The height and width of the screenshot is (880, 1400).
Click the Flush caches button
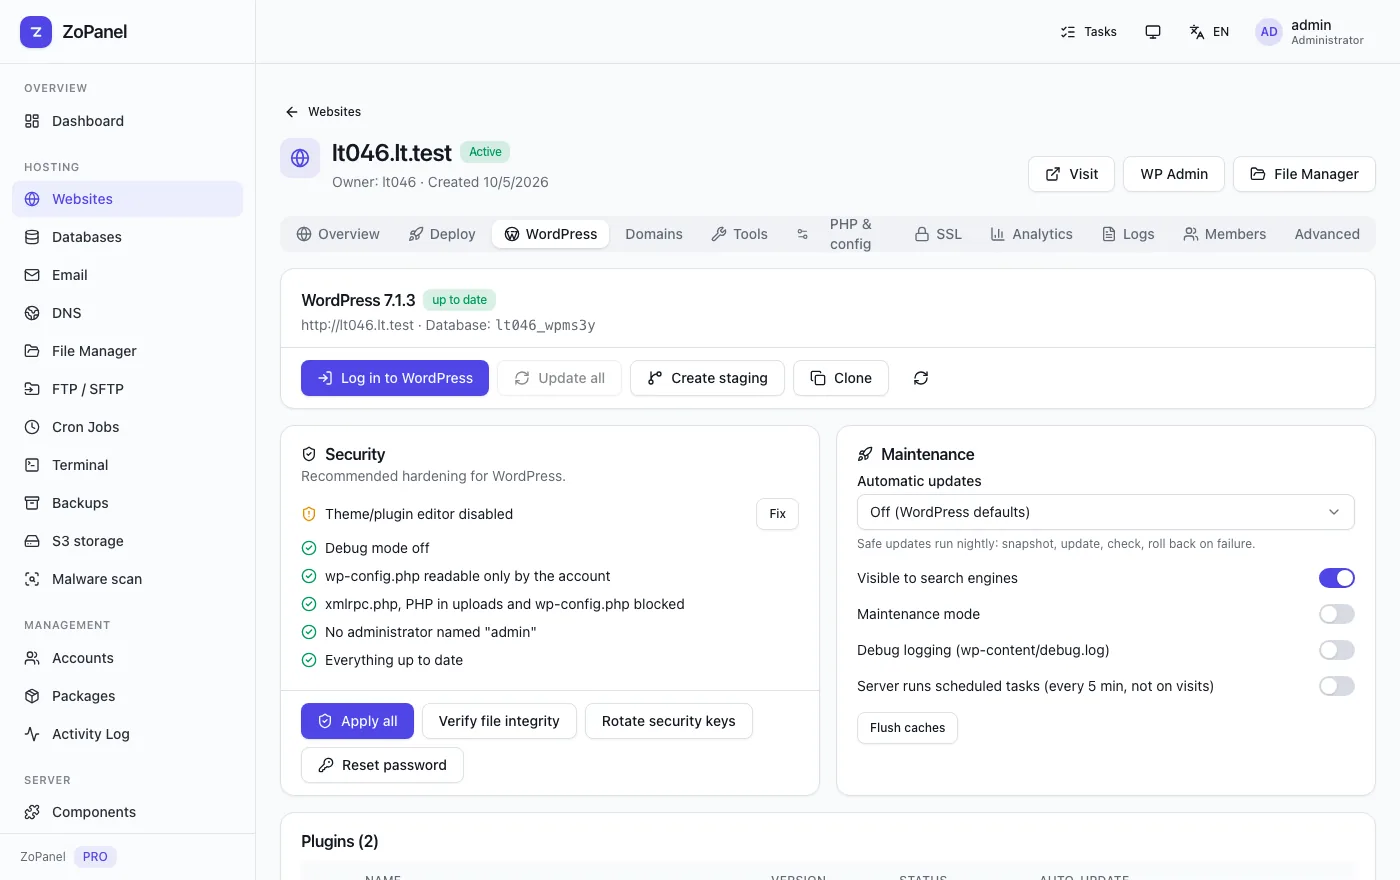pos(907,728)
